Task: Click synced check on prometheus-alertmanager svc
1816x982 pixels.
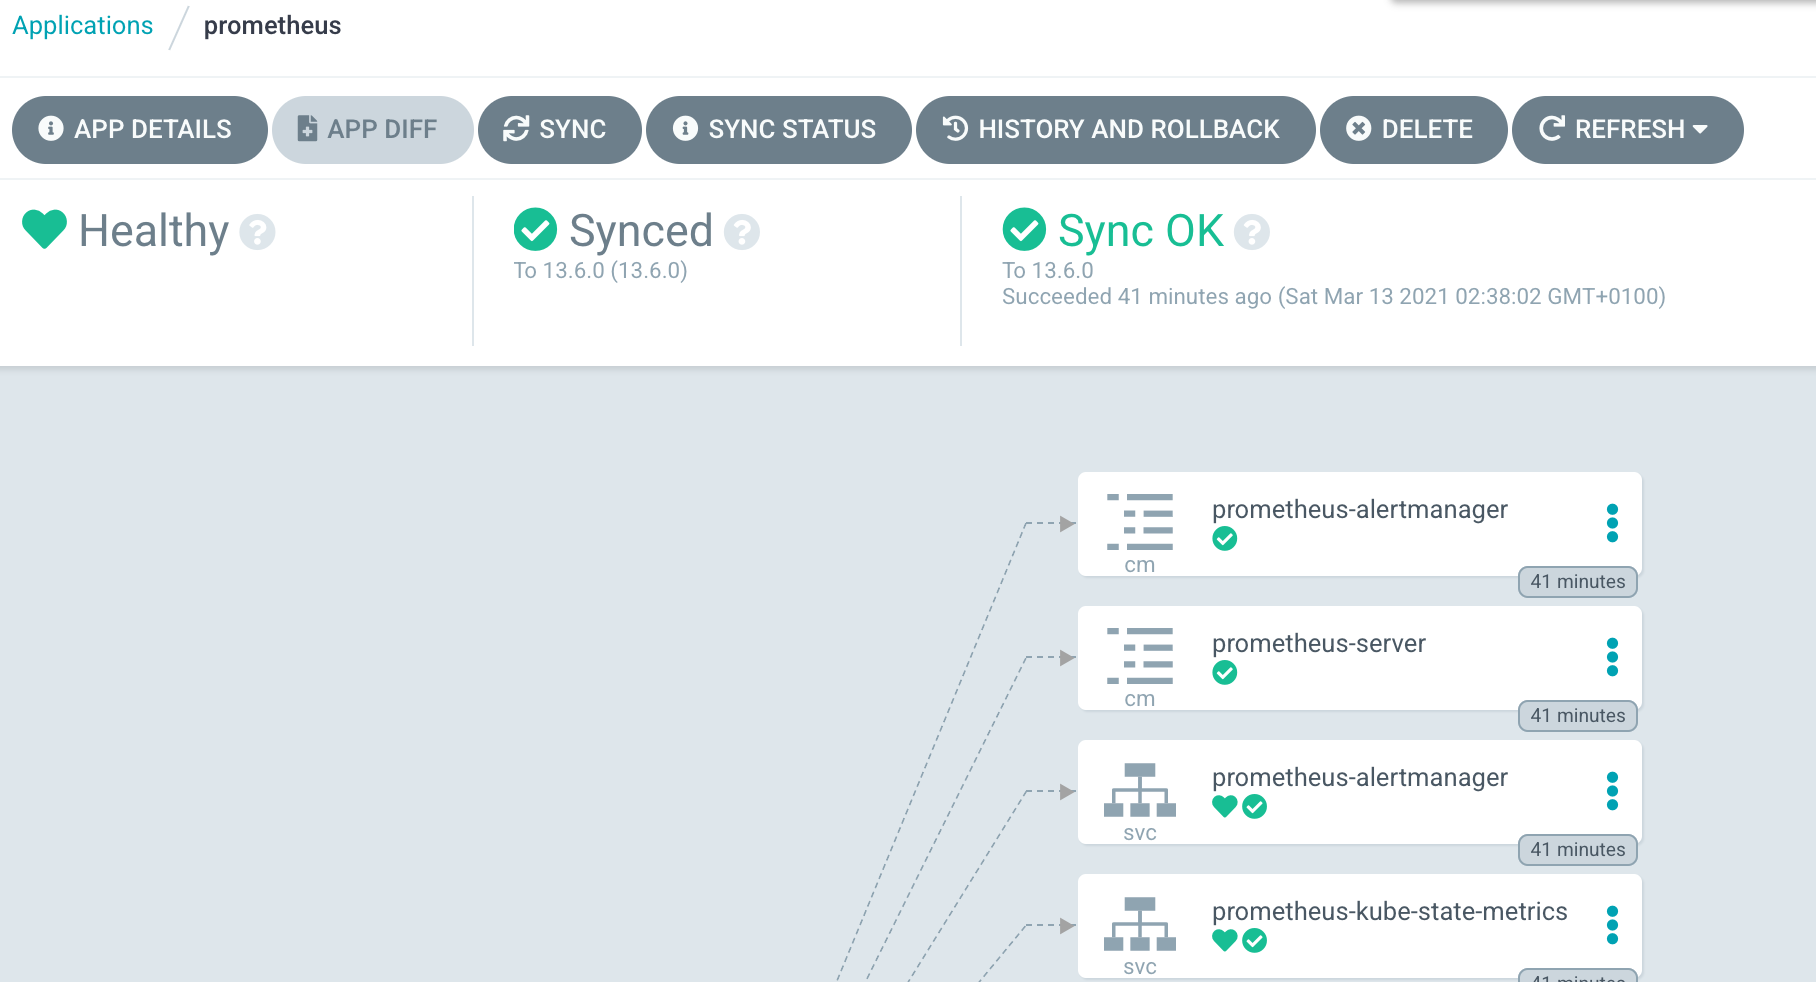Action: click(x=1255, y=807)
